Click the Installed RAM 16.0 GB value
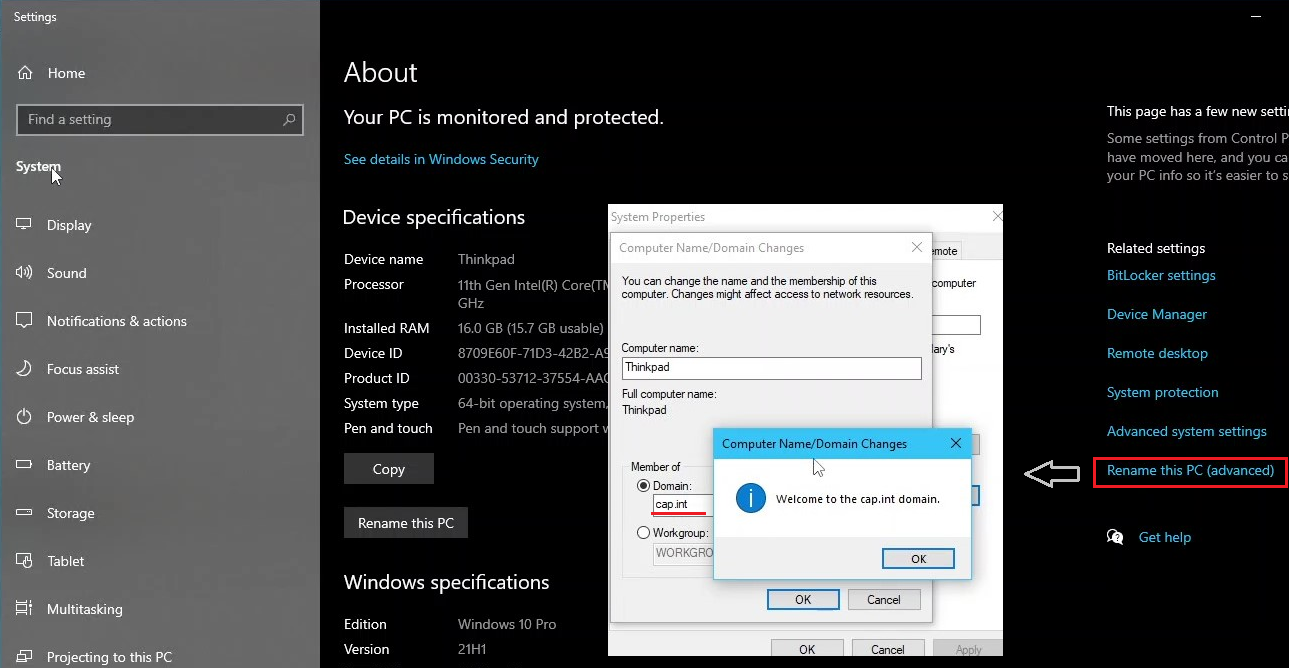 531,328
